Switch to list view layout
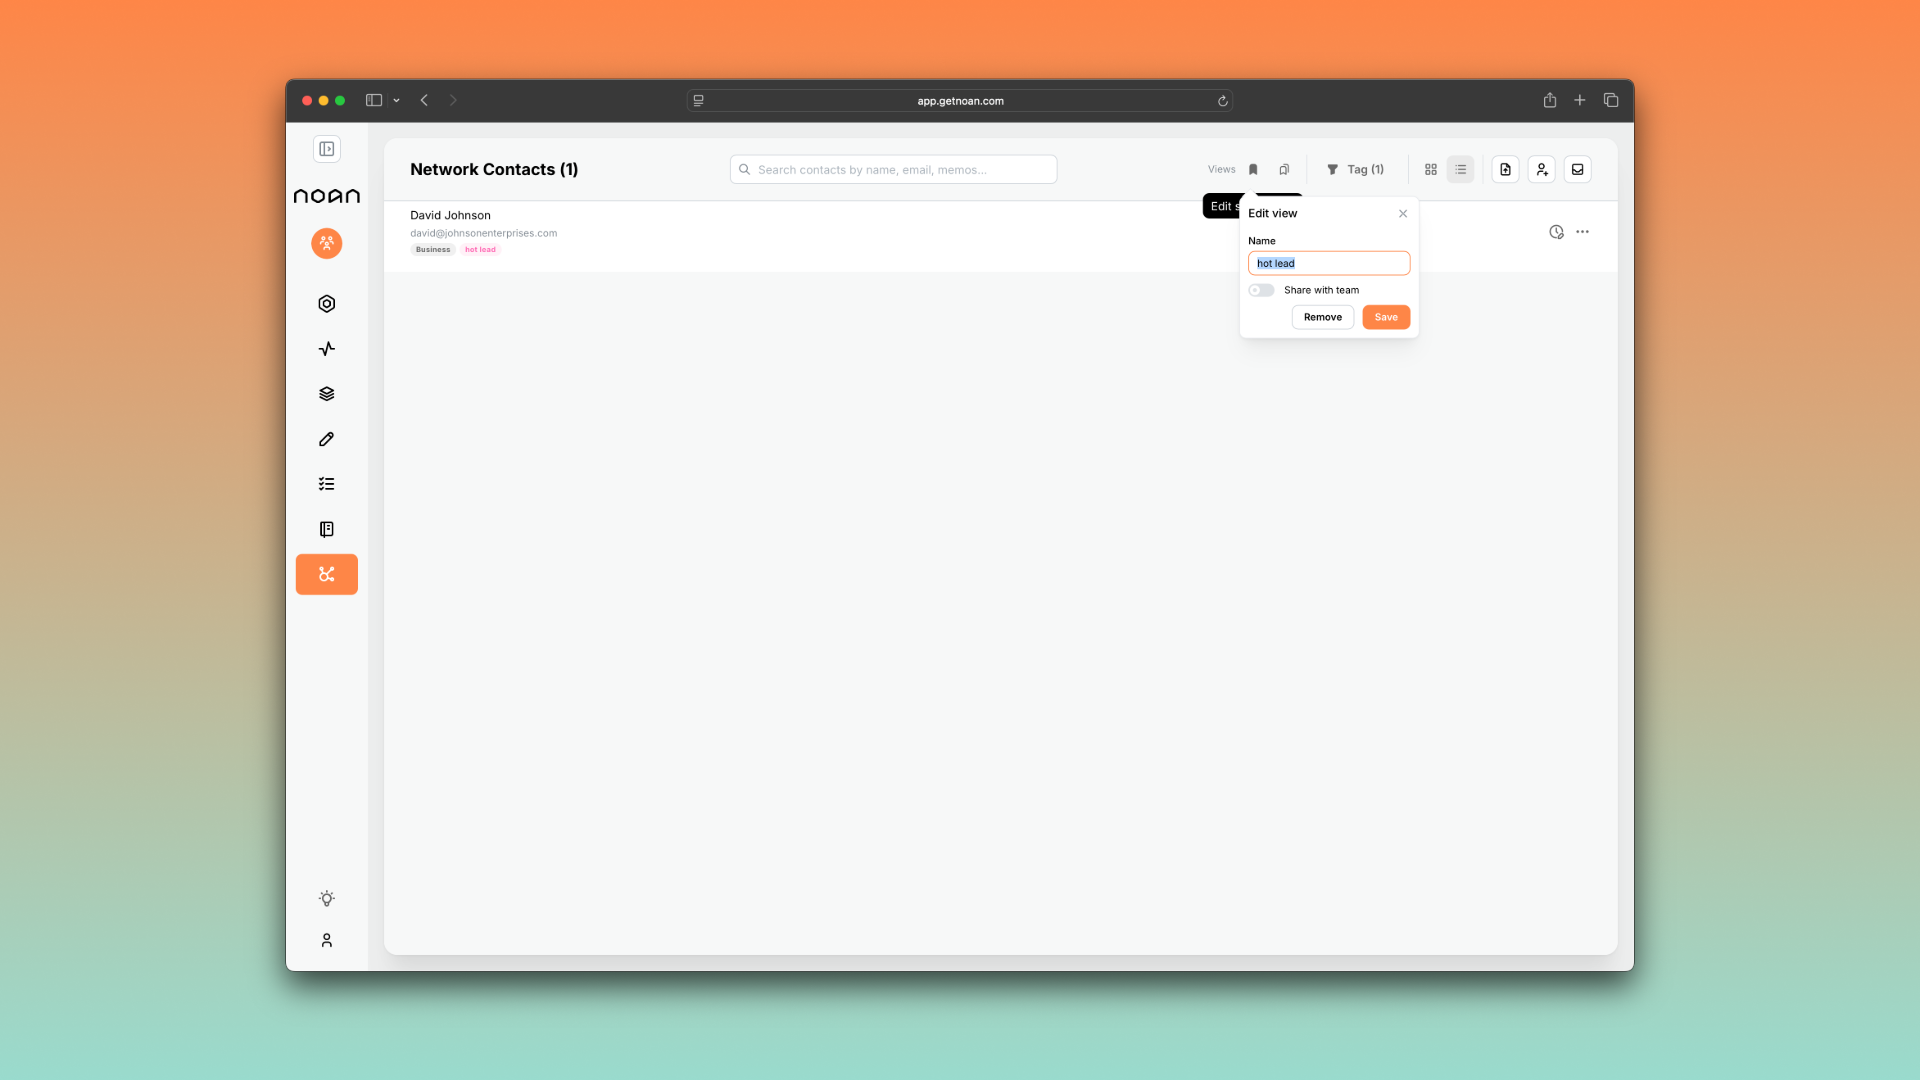This screenshot has width=1920, height=1080. 1461,170
